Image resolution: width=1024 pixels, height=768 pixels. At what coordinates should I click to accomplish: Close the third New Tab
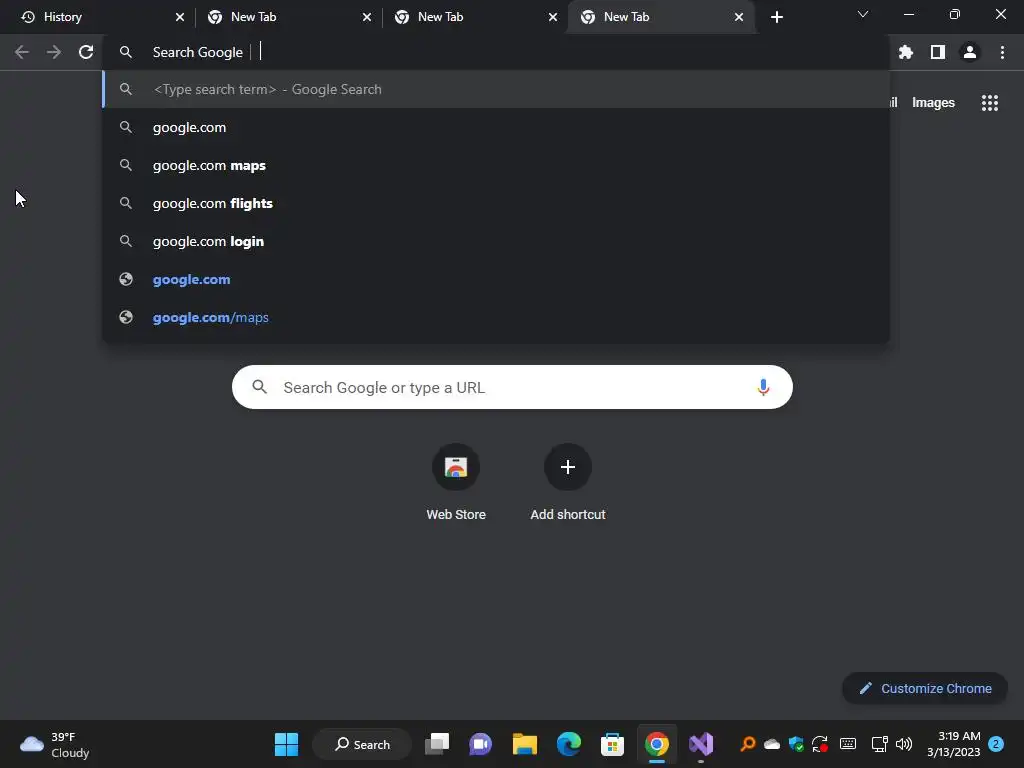(x=553, y=18)
